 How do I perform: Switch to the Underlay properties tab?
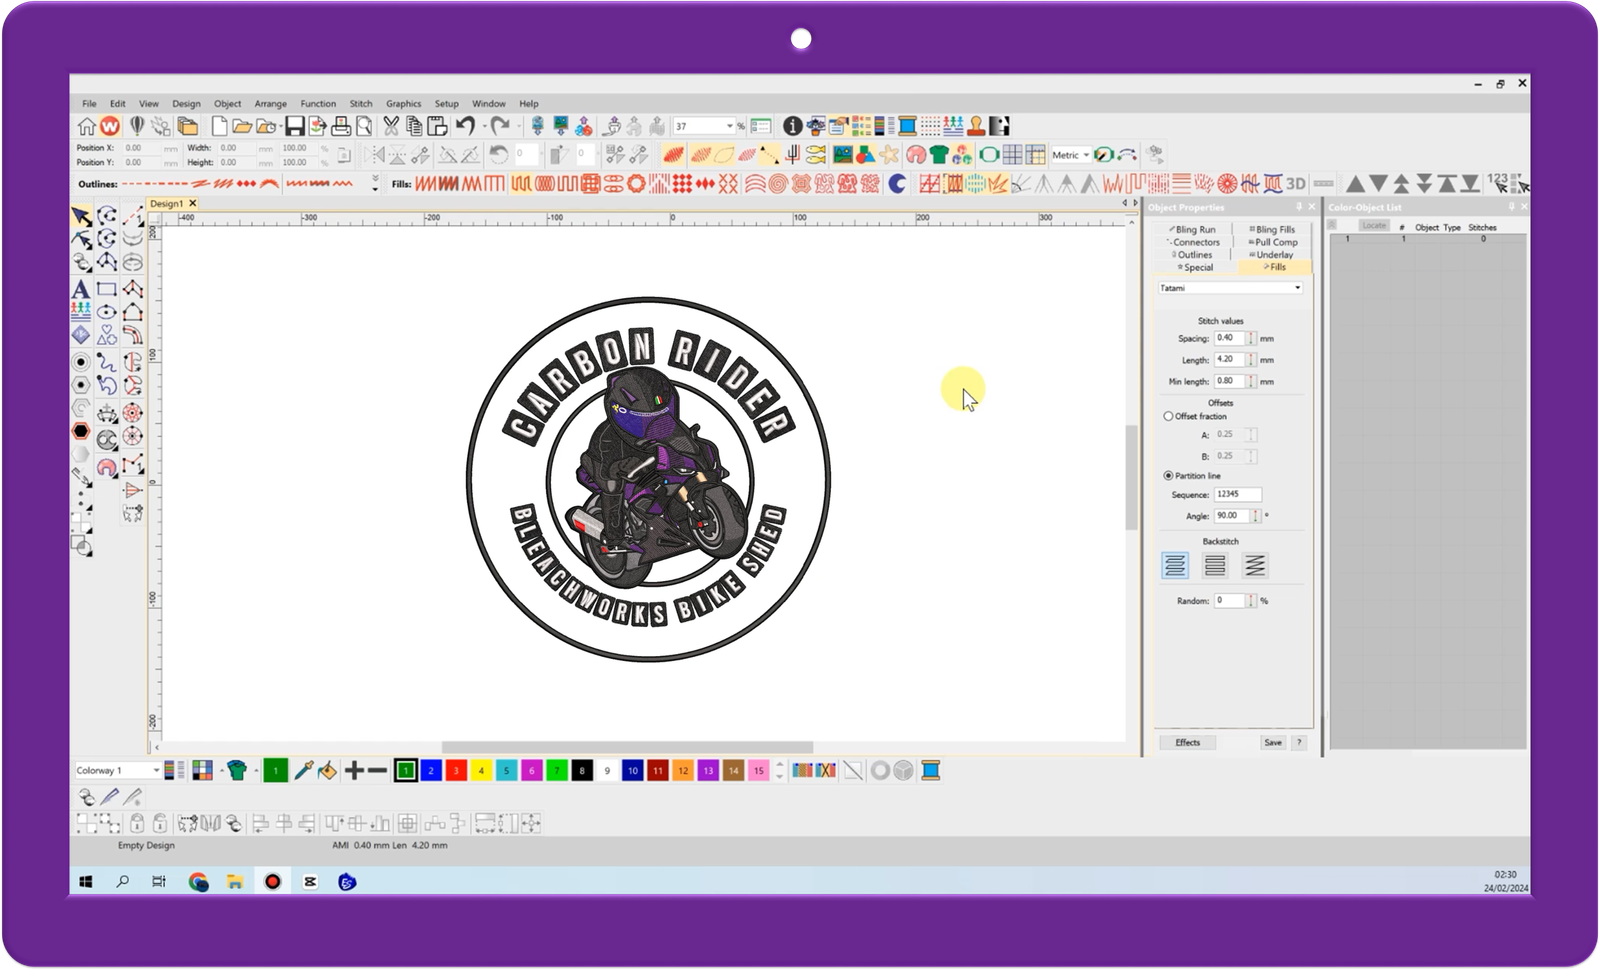click(x=1271, y=255)
